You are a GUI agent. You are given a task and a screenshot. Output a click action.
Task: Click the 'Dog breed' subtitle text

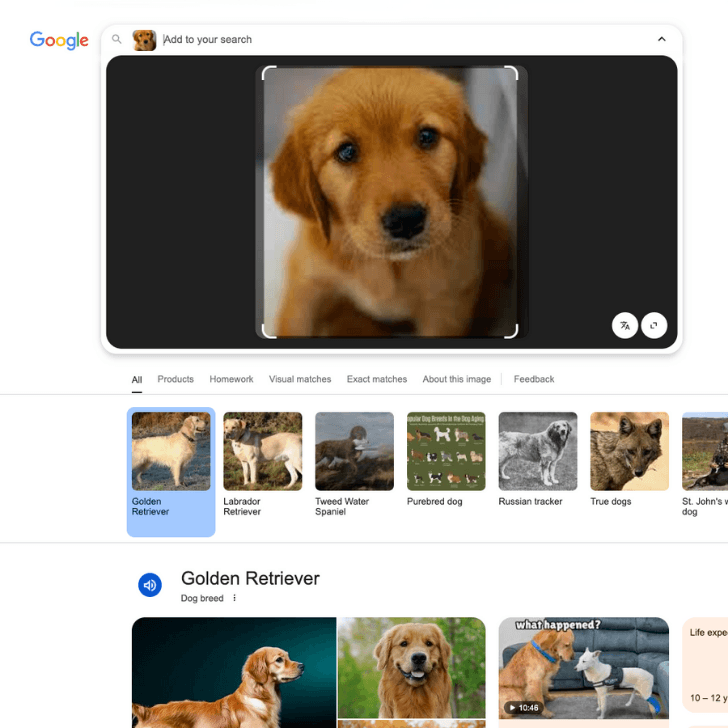pyautogui.click(x=202, y=598)
